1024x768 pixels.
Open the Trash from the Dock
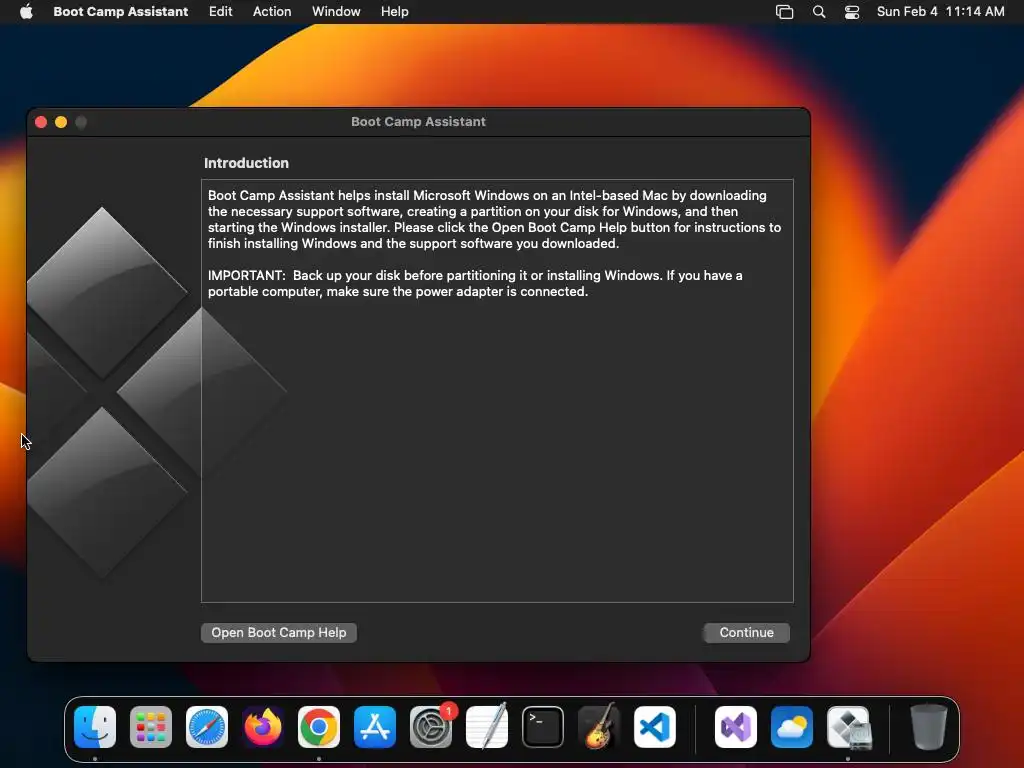click(x=929, y=727)
